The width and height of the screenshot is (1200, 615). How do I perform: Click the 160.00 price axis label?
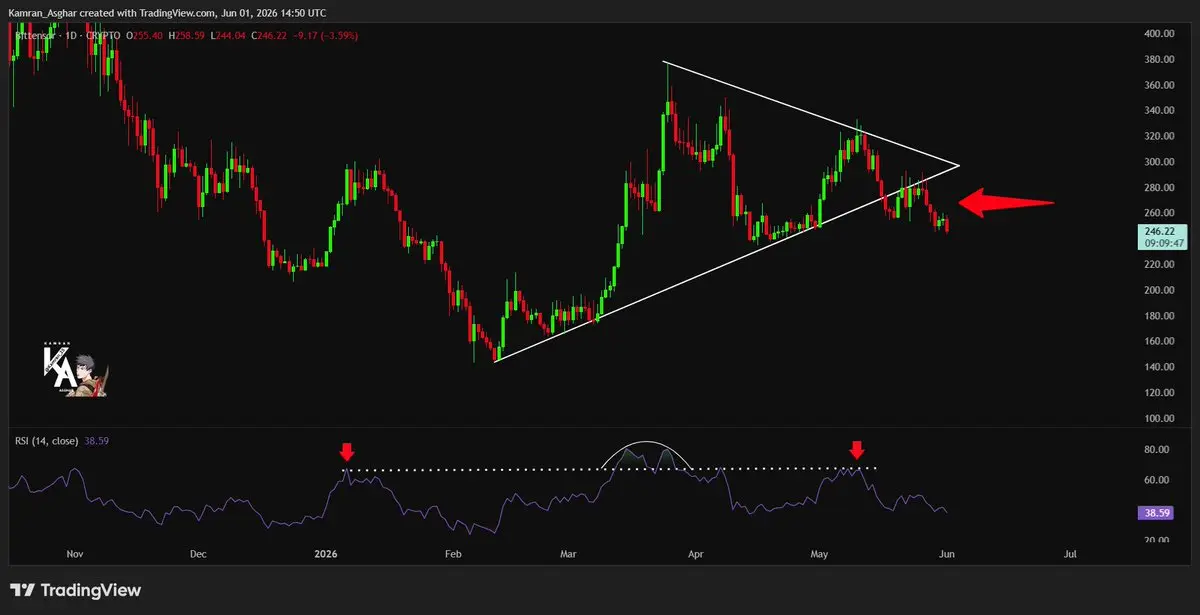click(x=1161, y=341)
